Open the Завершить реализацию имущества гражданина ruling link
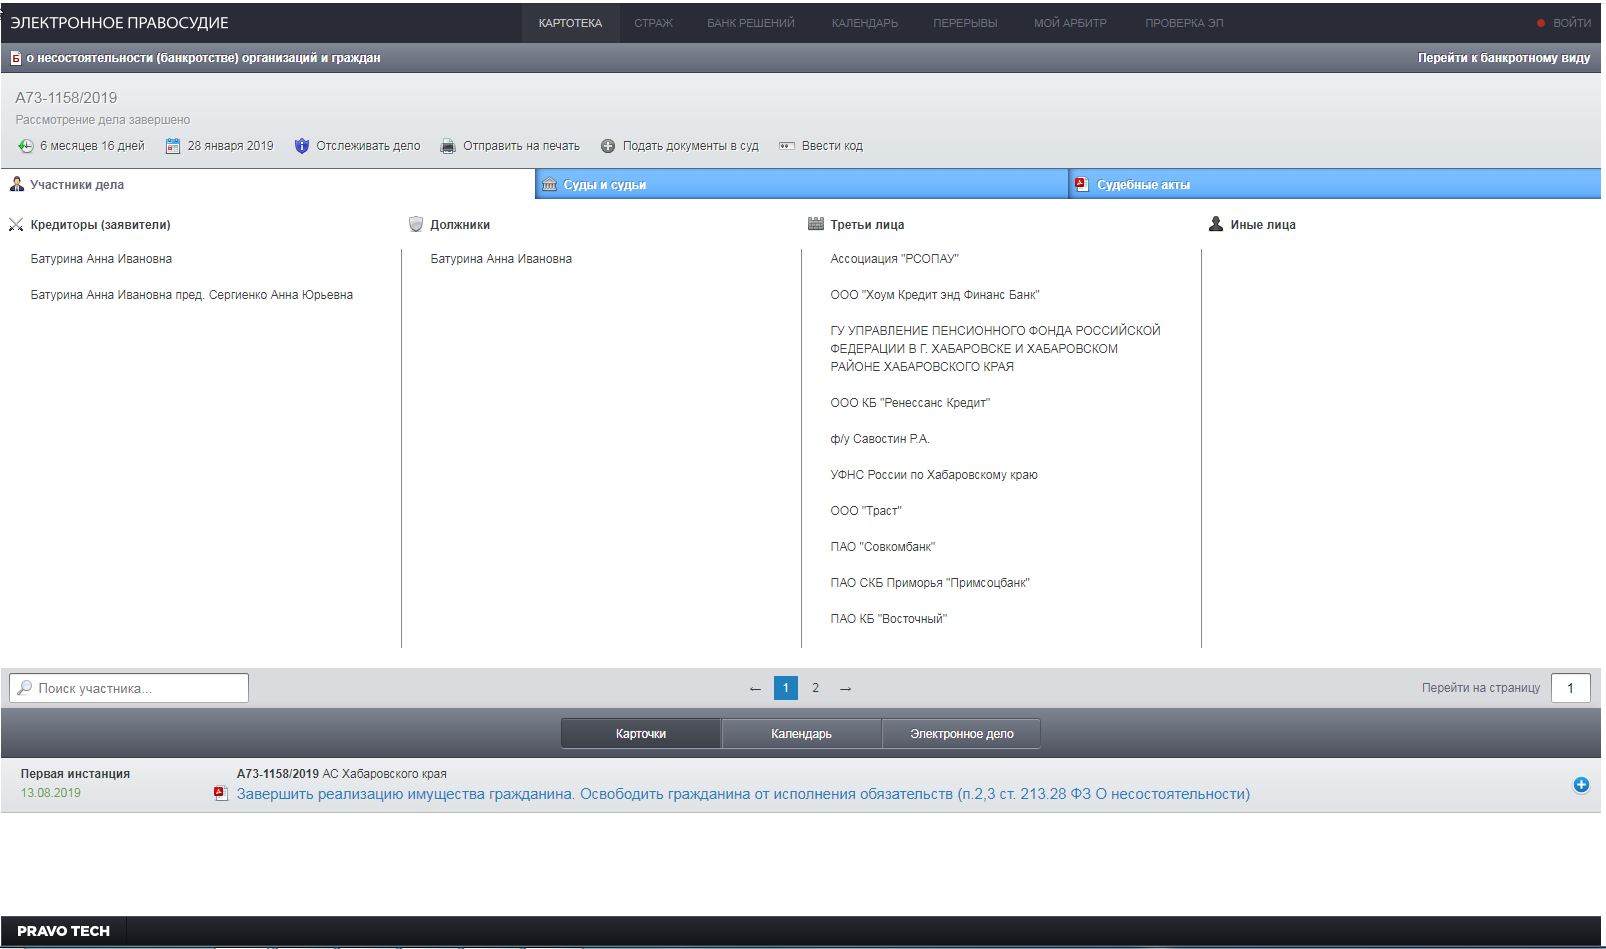Screen dimensions: 1606x949 pyautogui.click(x=742, y=794)
